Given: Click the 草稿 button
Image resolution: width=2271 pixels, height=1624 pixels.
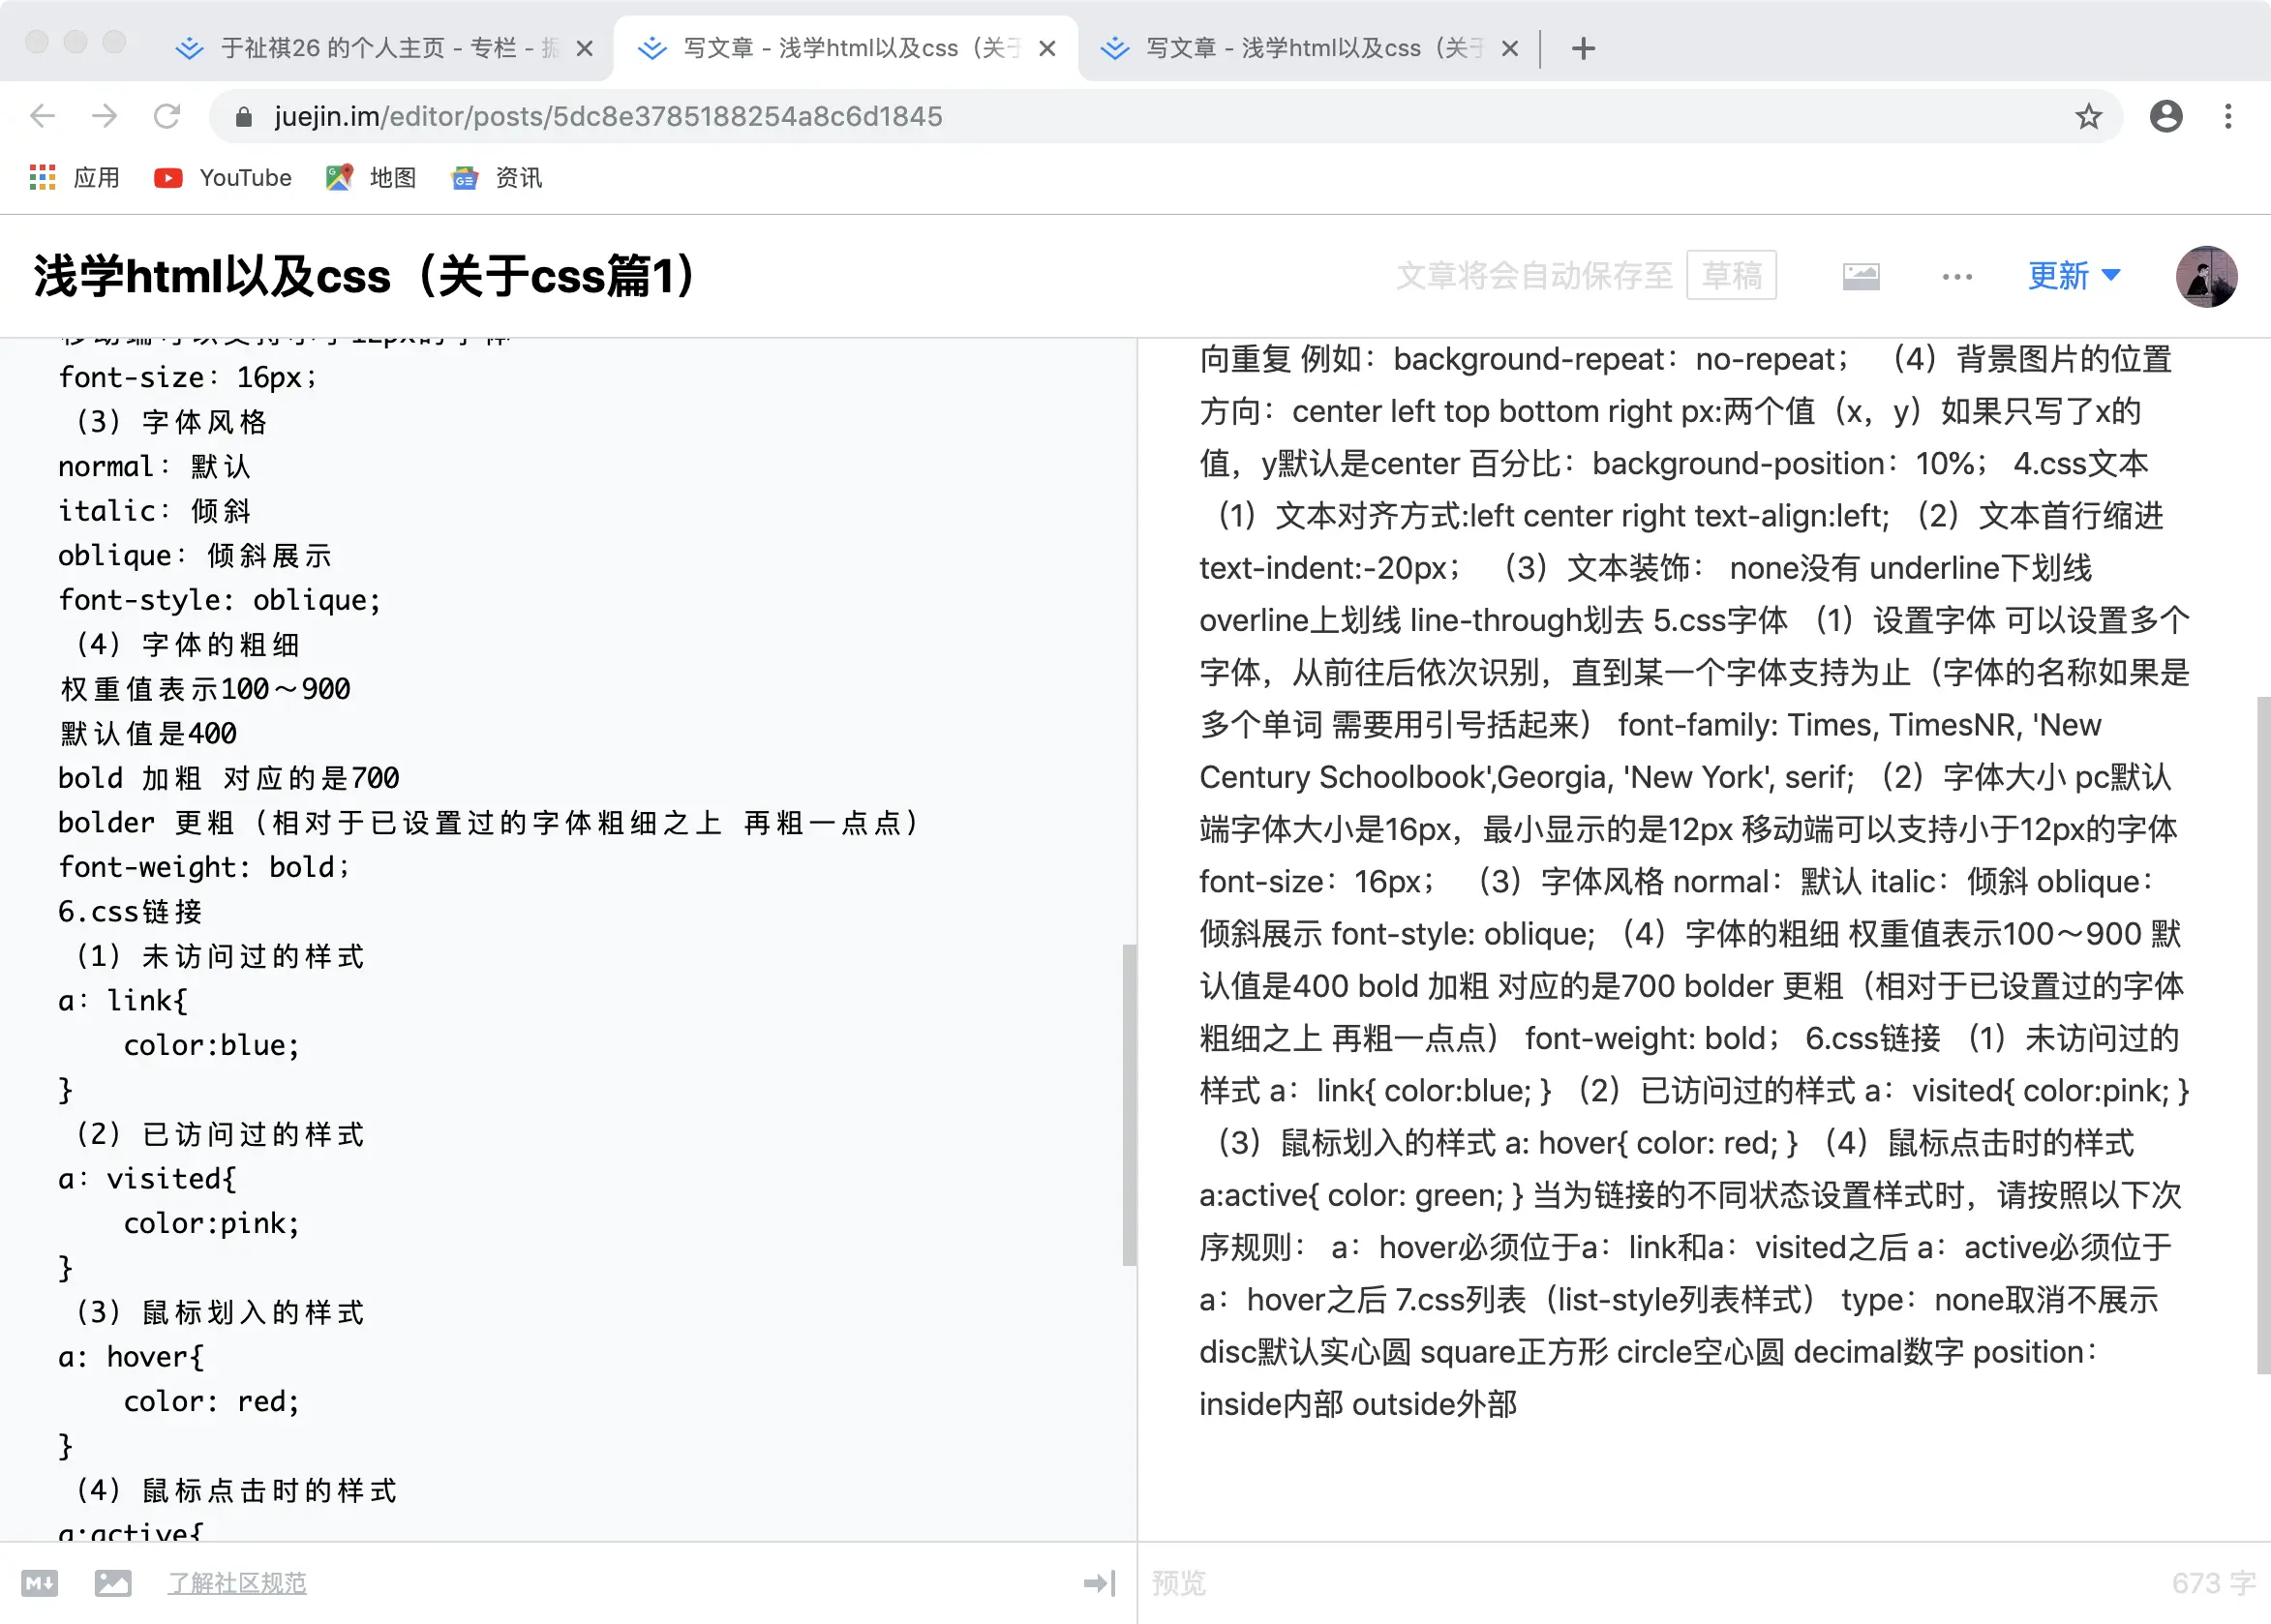Looking at the screenshot, I should (1731, 276).
